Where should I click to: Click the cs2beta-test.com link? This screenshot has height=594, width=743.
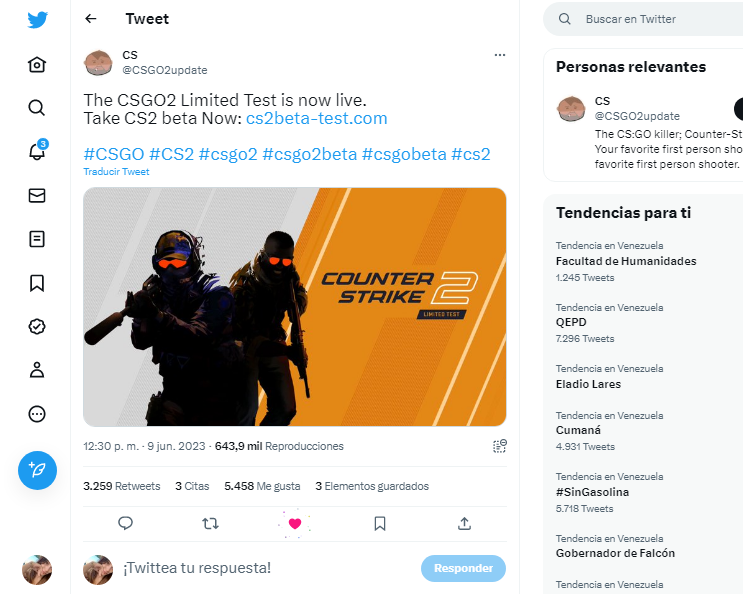[317, 118]
